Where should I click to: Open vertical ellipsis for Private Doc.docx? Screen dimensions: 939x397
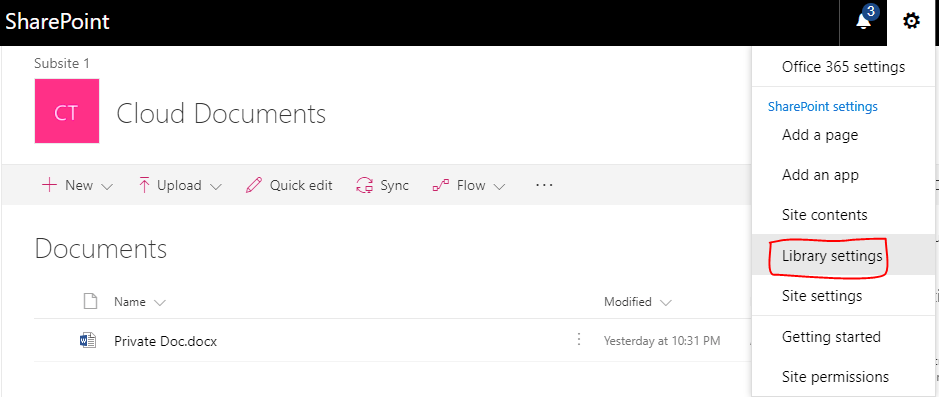click(x=578, y=340)
